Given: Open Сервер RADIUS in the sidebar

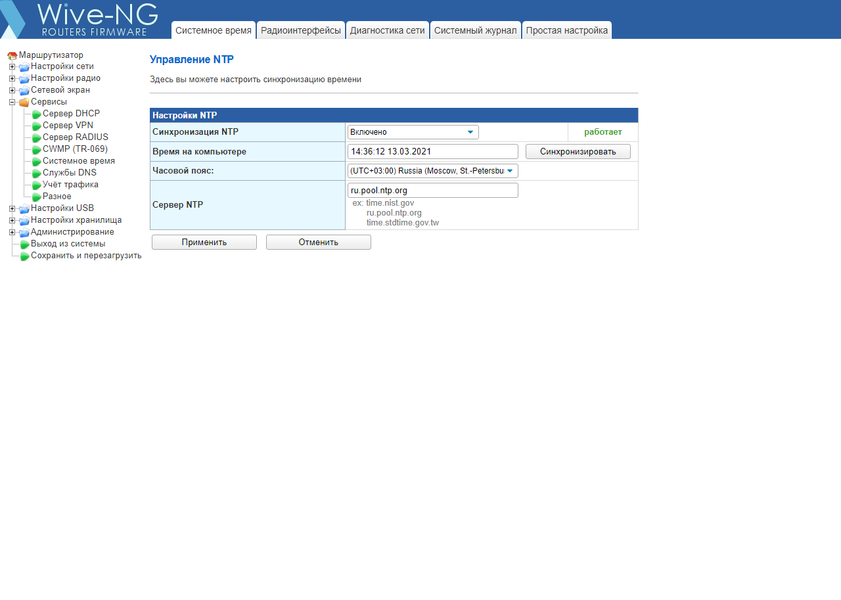Looking at the screenshot, I should point(75,137).
